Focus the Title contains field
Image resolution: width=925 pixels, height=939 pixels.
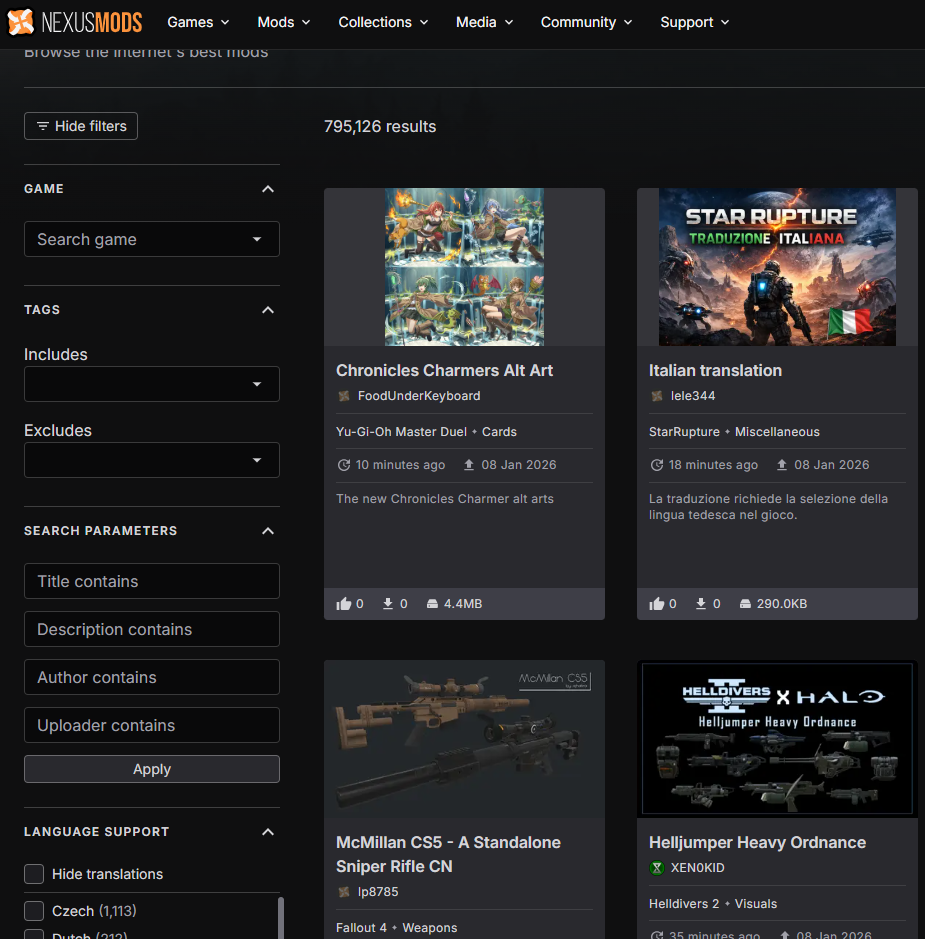[151, 581]
